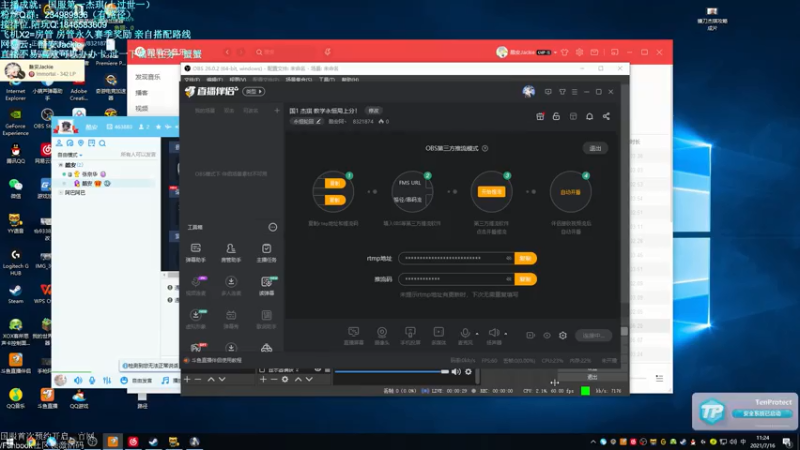Open the OBS mixer channel gear settings
The width and height of the screenshot is (800, 450).
coord(468,371)
